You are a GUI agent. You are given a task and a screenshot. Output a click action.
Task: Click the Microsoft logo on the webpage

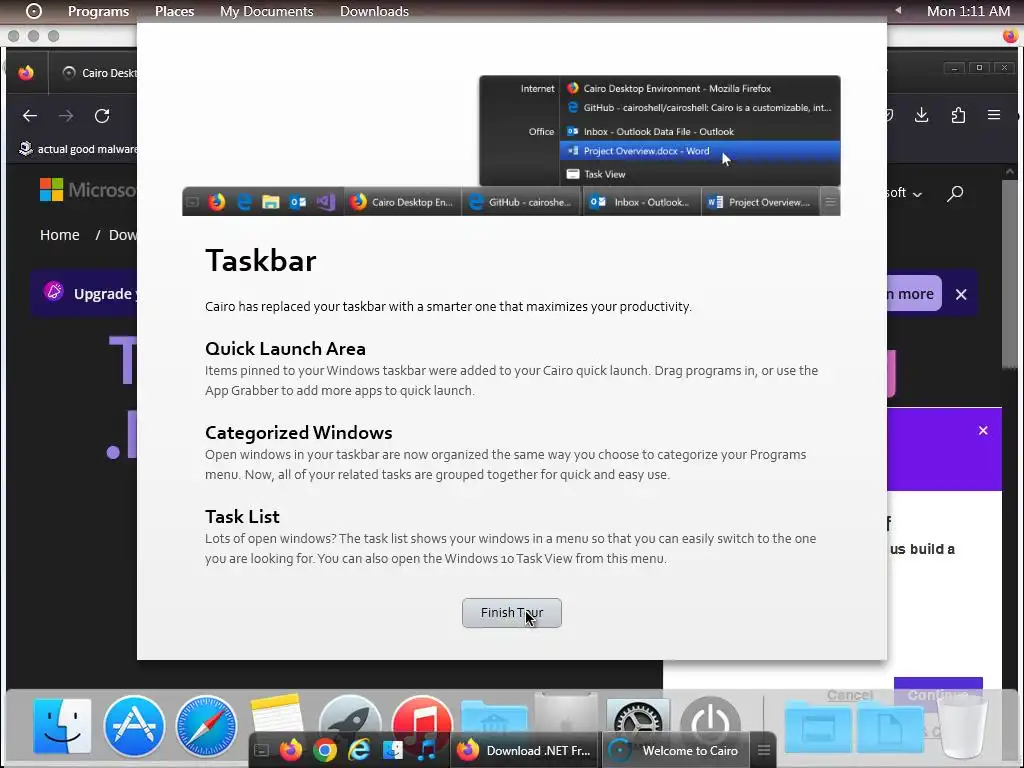click(88, 190)
